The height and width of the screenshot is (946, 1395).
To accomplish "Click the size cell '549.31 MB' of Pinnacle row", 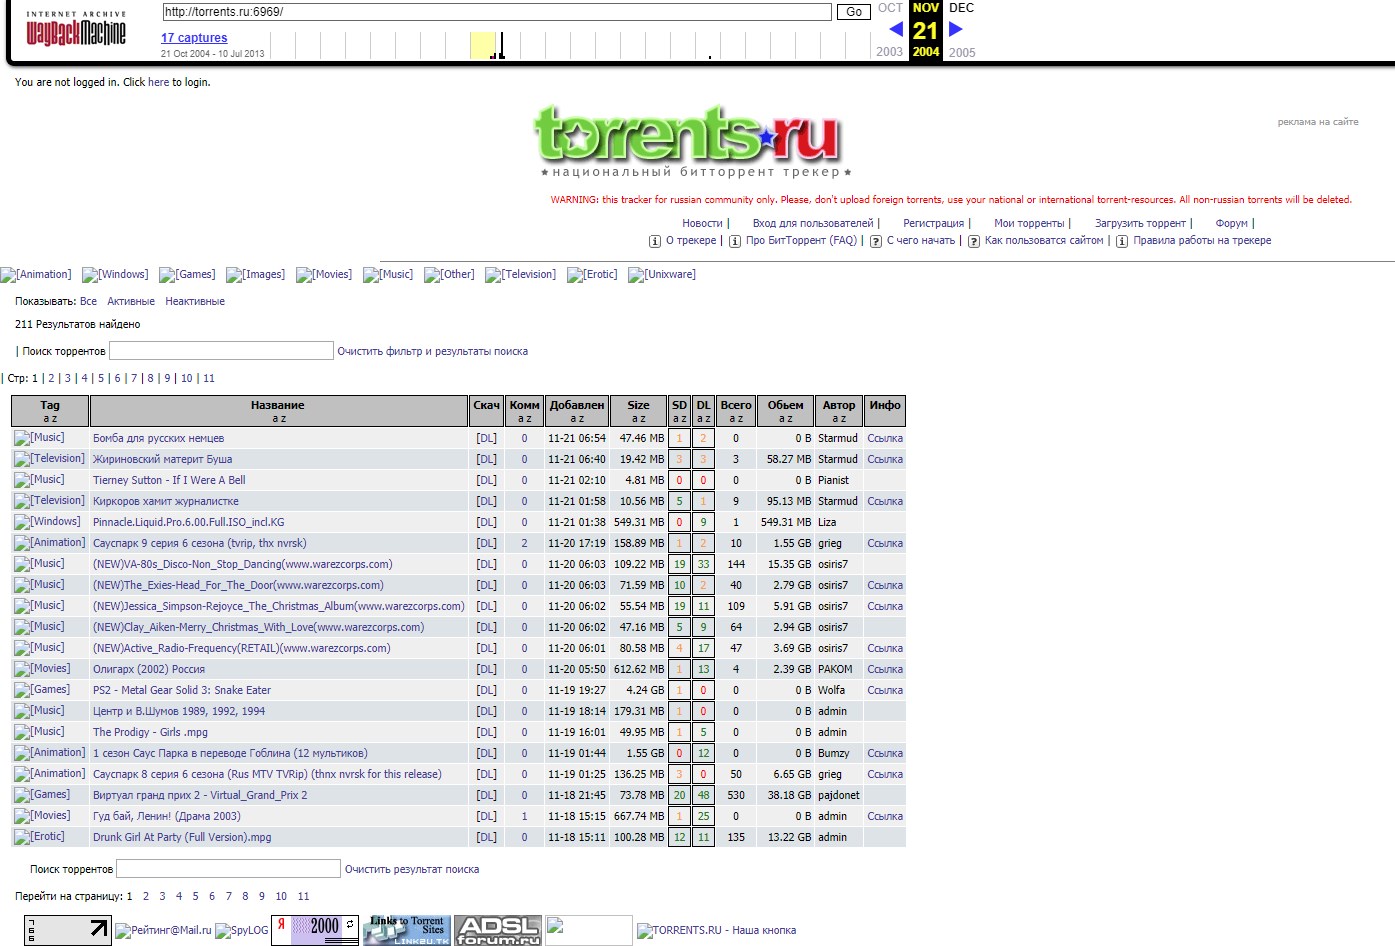I will pos(638,523).
